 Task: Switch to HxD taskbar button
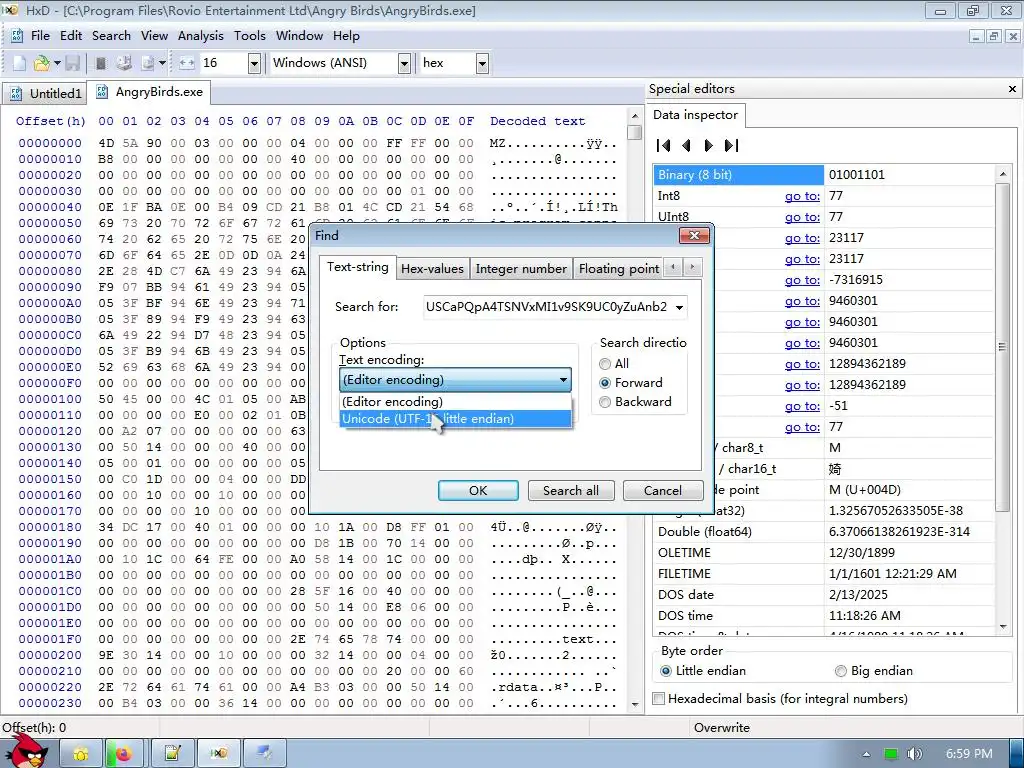pos(219,754)
